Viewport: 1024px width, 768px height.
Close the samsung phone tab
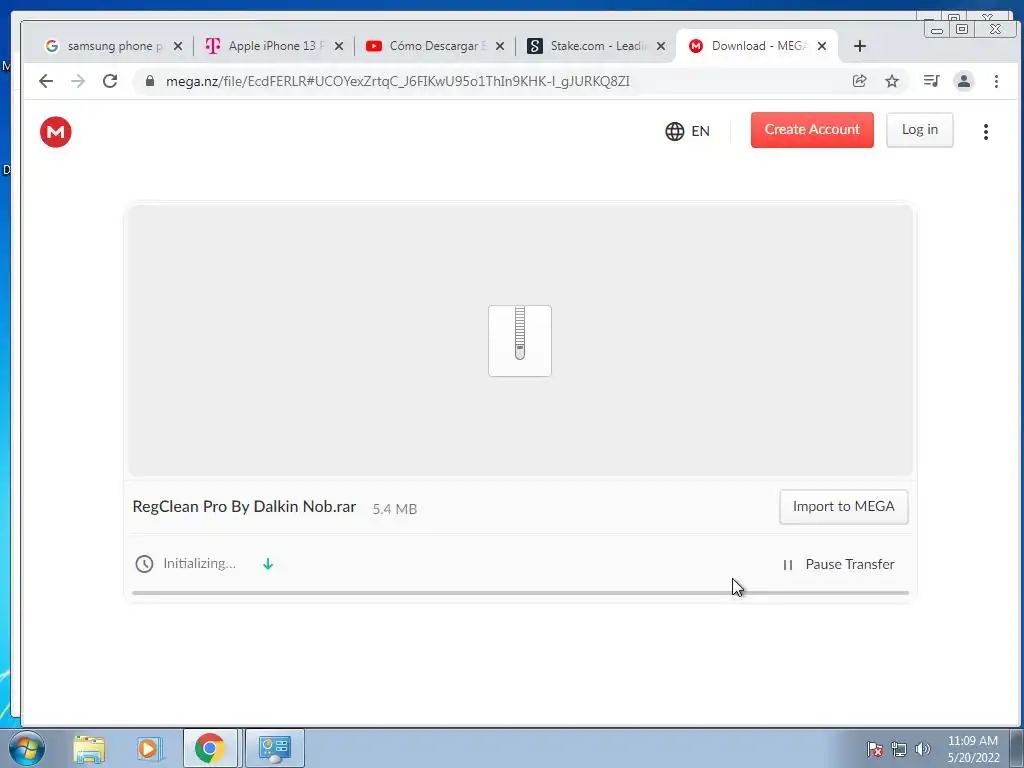click(178, 46)
